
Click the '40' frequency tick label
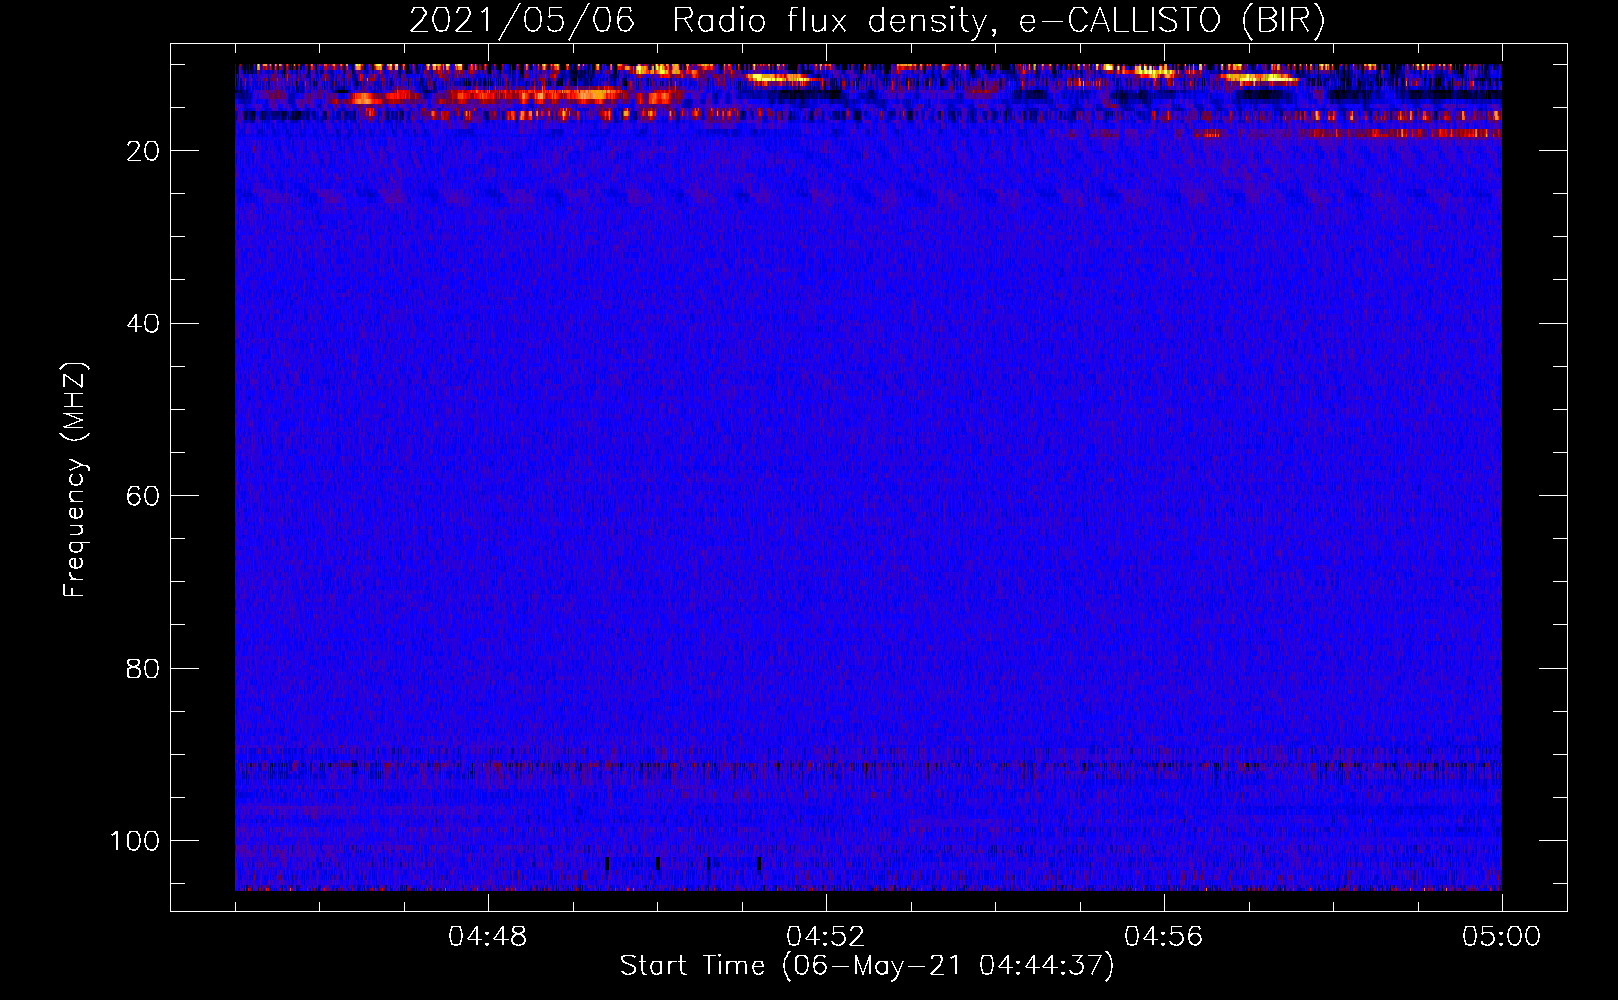click(x=143, y=324)
